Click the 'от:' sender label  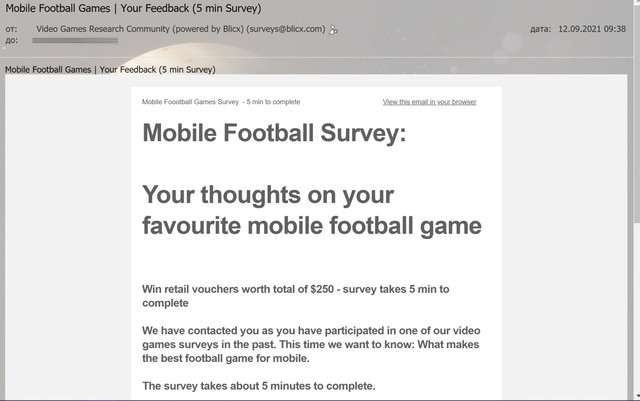click(11, 29)
